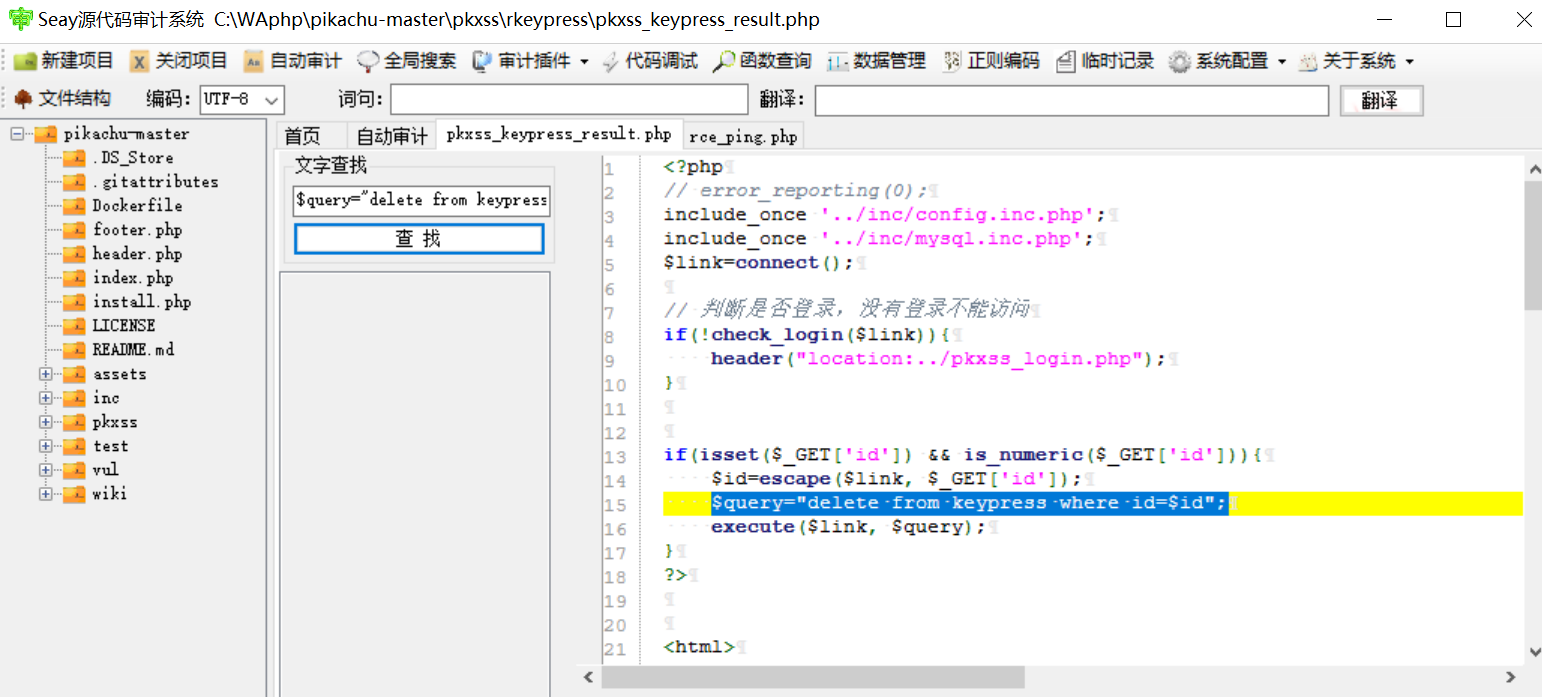The width and height of the screenshot is (1542, 697).
Task: Select the .gitattributes file icon
Action: pos(74,182)
